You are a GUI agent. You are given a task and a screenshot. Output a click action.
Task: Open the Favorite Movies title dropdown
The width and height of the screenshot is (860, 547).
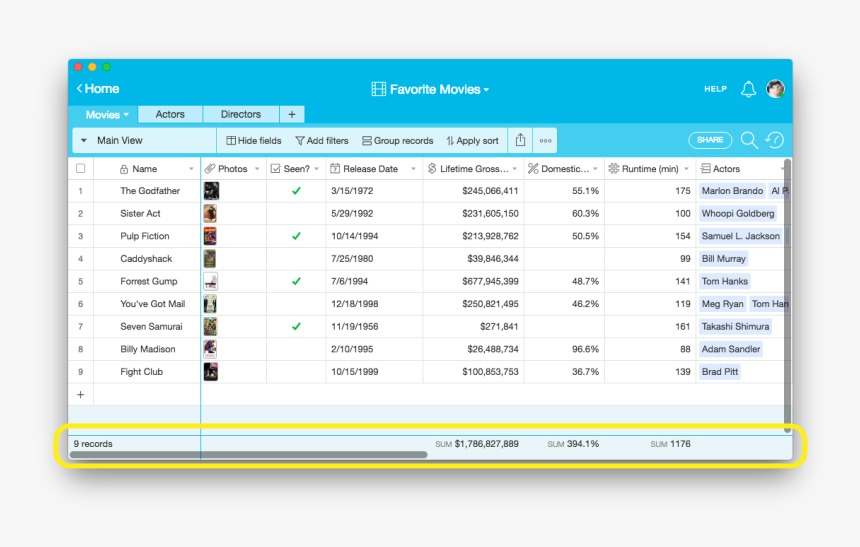pos(486,90)
